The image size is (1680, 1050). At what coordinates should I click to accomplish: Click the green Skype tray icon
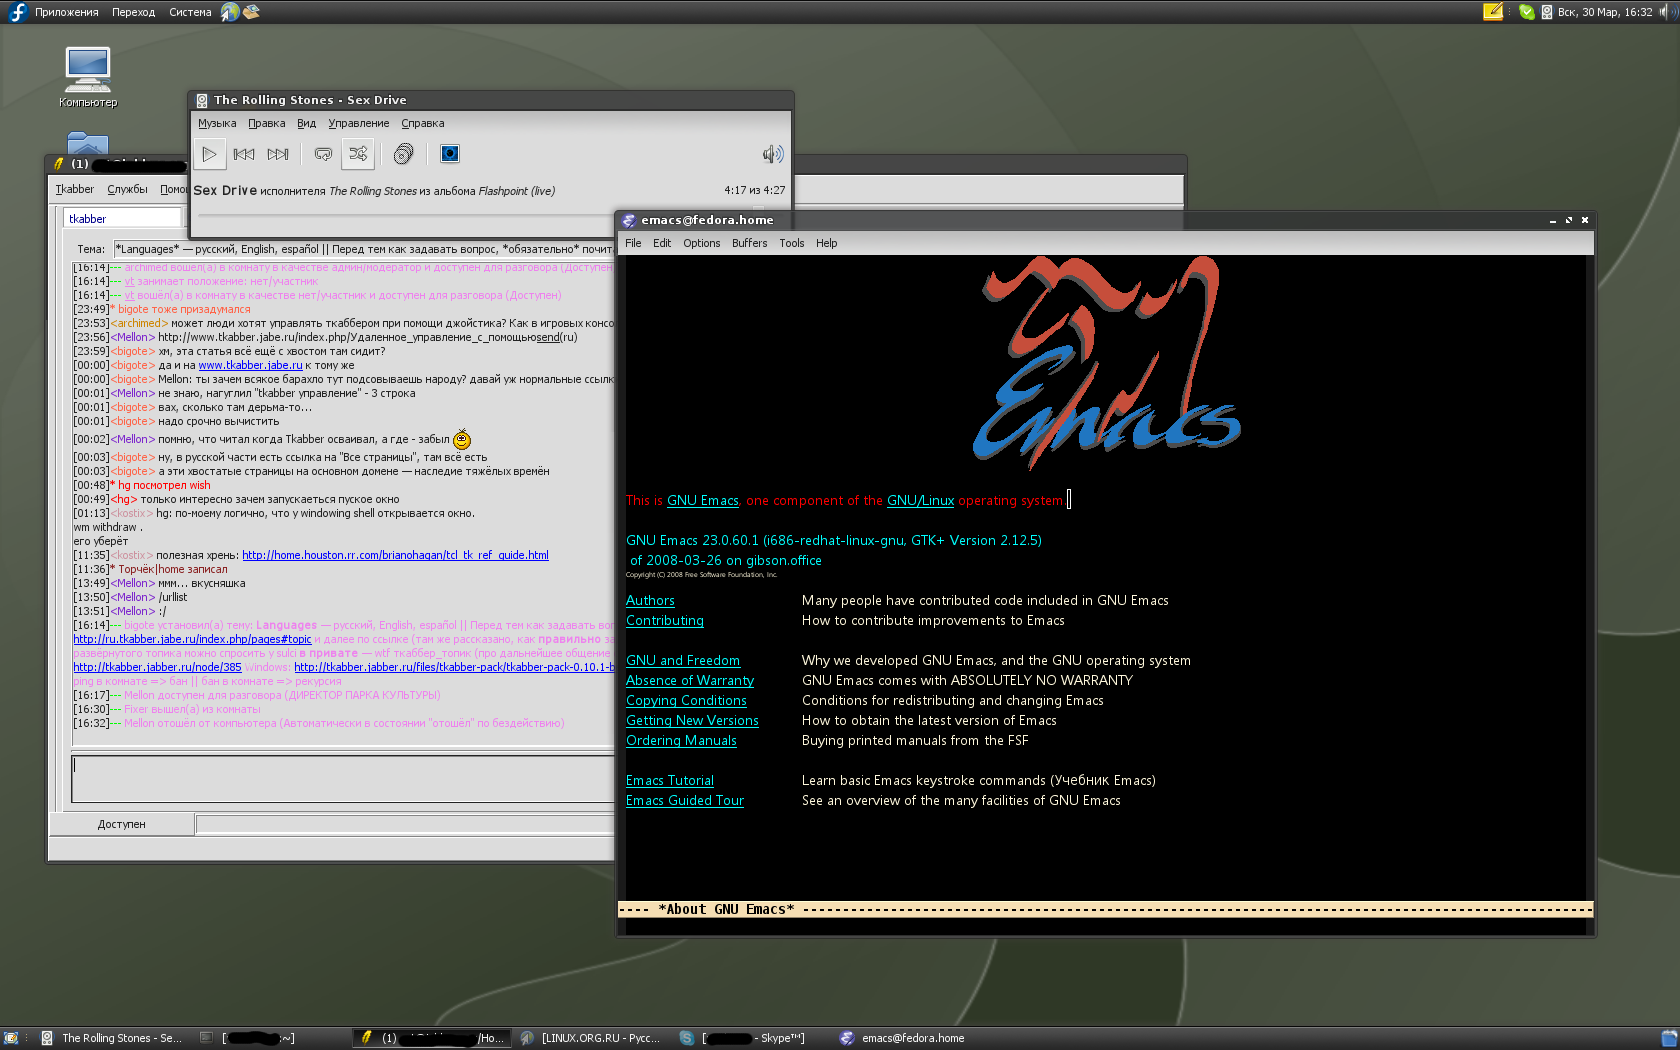(1527, 12)
